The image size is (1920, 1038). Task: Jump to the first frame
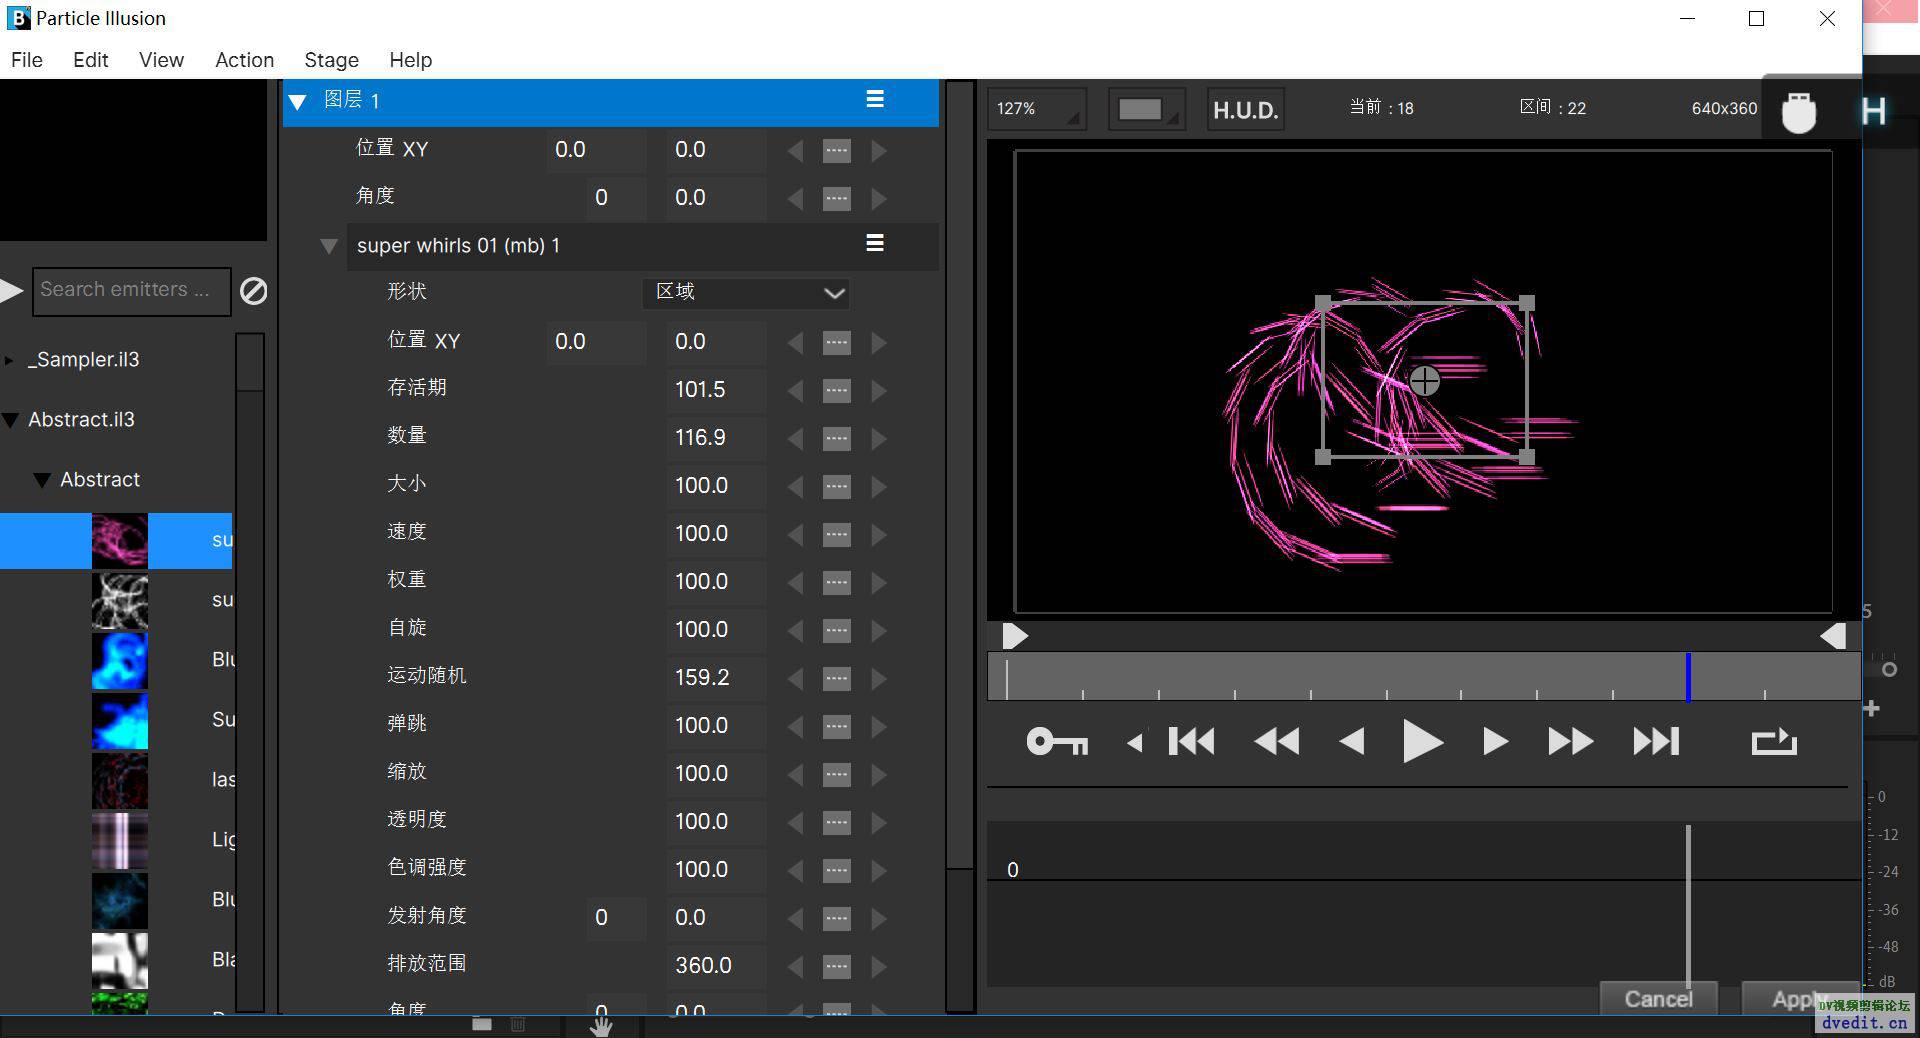coord(1191,742)
